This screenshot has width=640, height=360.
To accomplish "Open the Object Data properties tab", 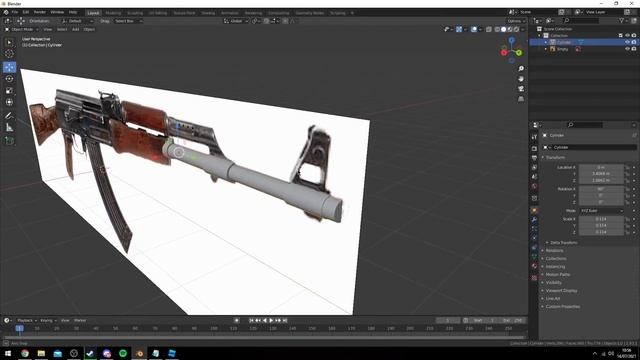I will coord(534,257).
